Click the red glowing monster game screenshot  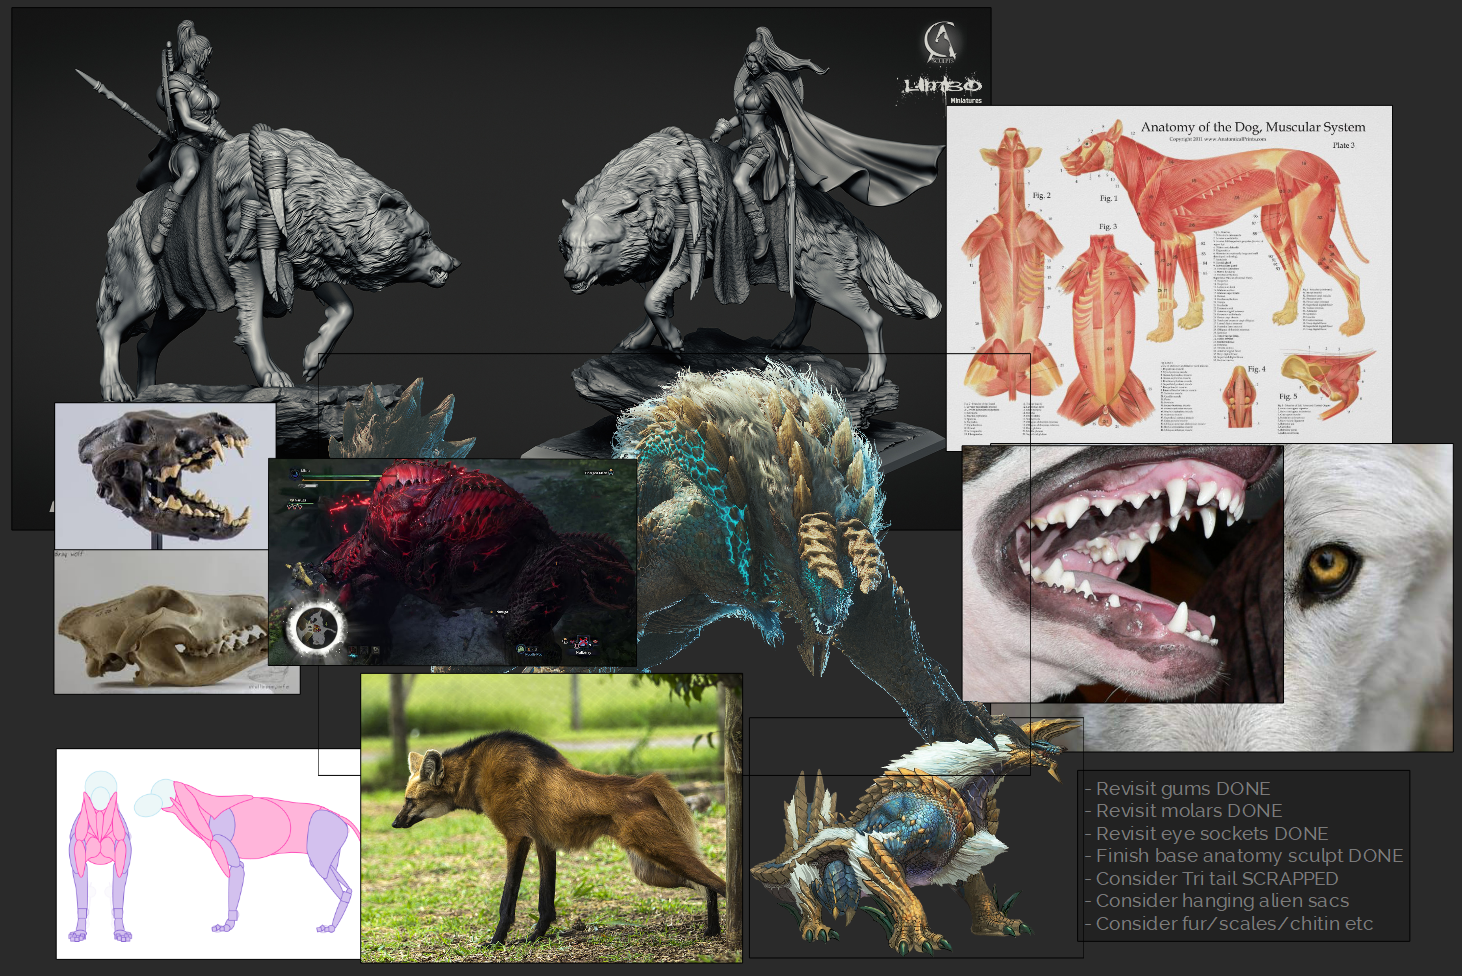[452, 562]
